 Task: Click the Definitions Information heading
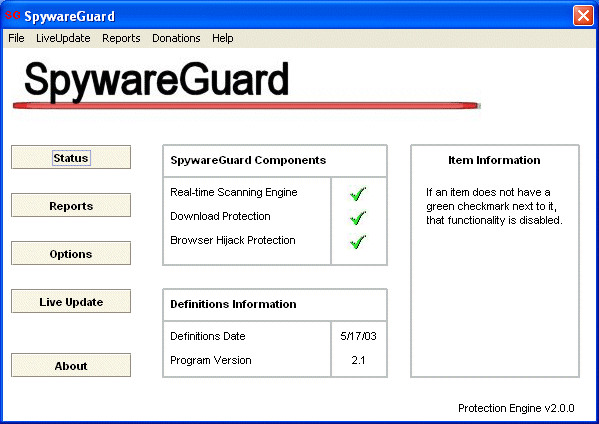(x=233, y=304)
